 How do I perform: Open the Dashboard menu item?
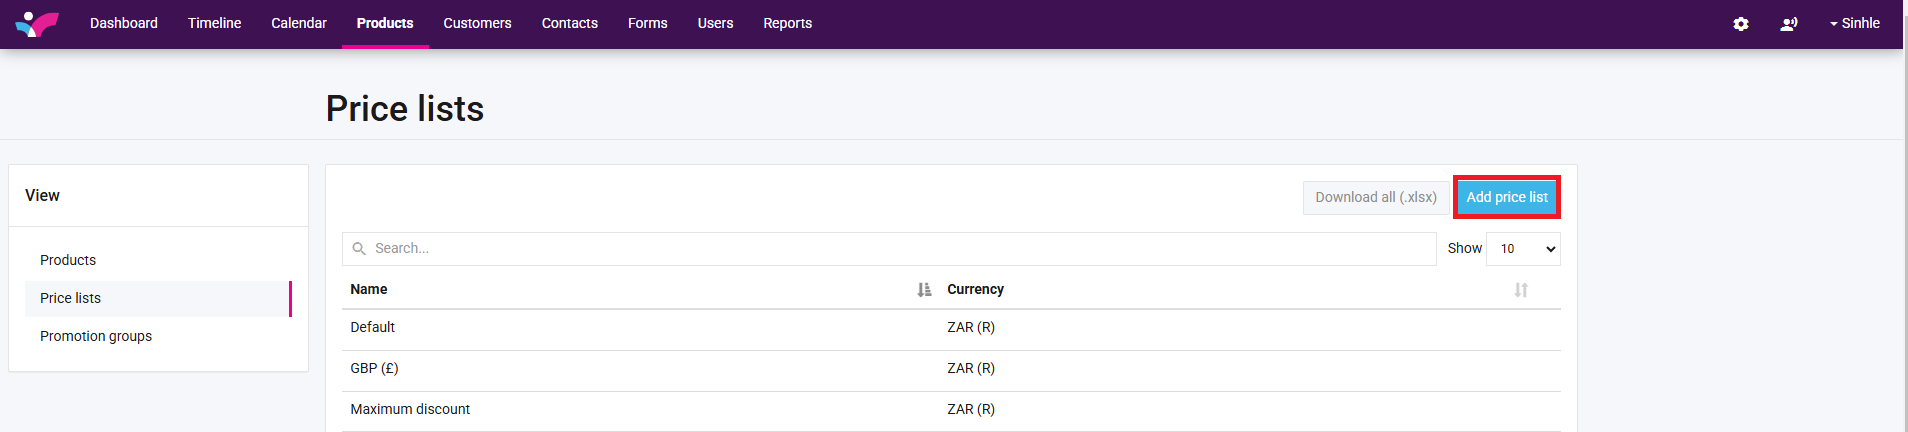(124, 23)
